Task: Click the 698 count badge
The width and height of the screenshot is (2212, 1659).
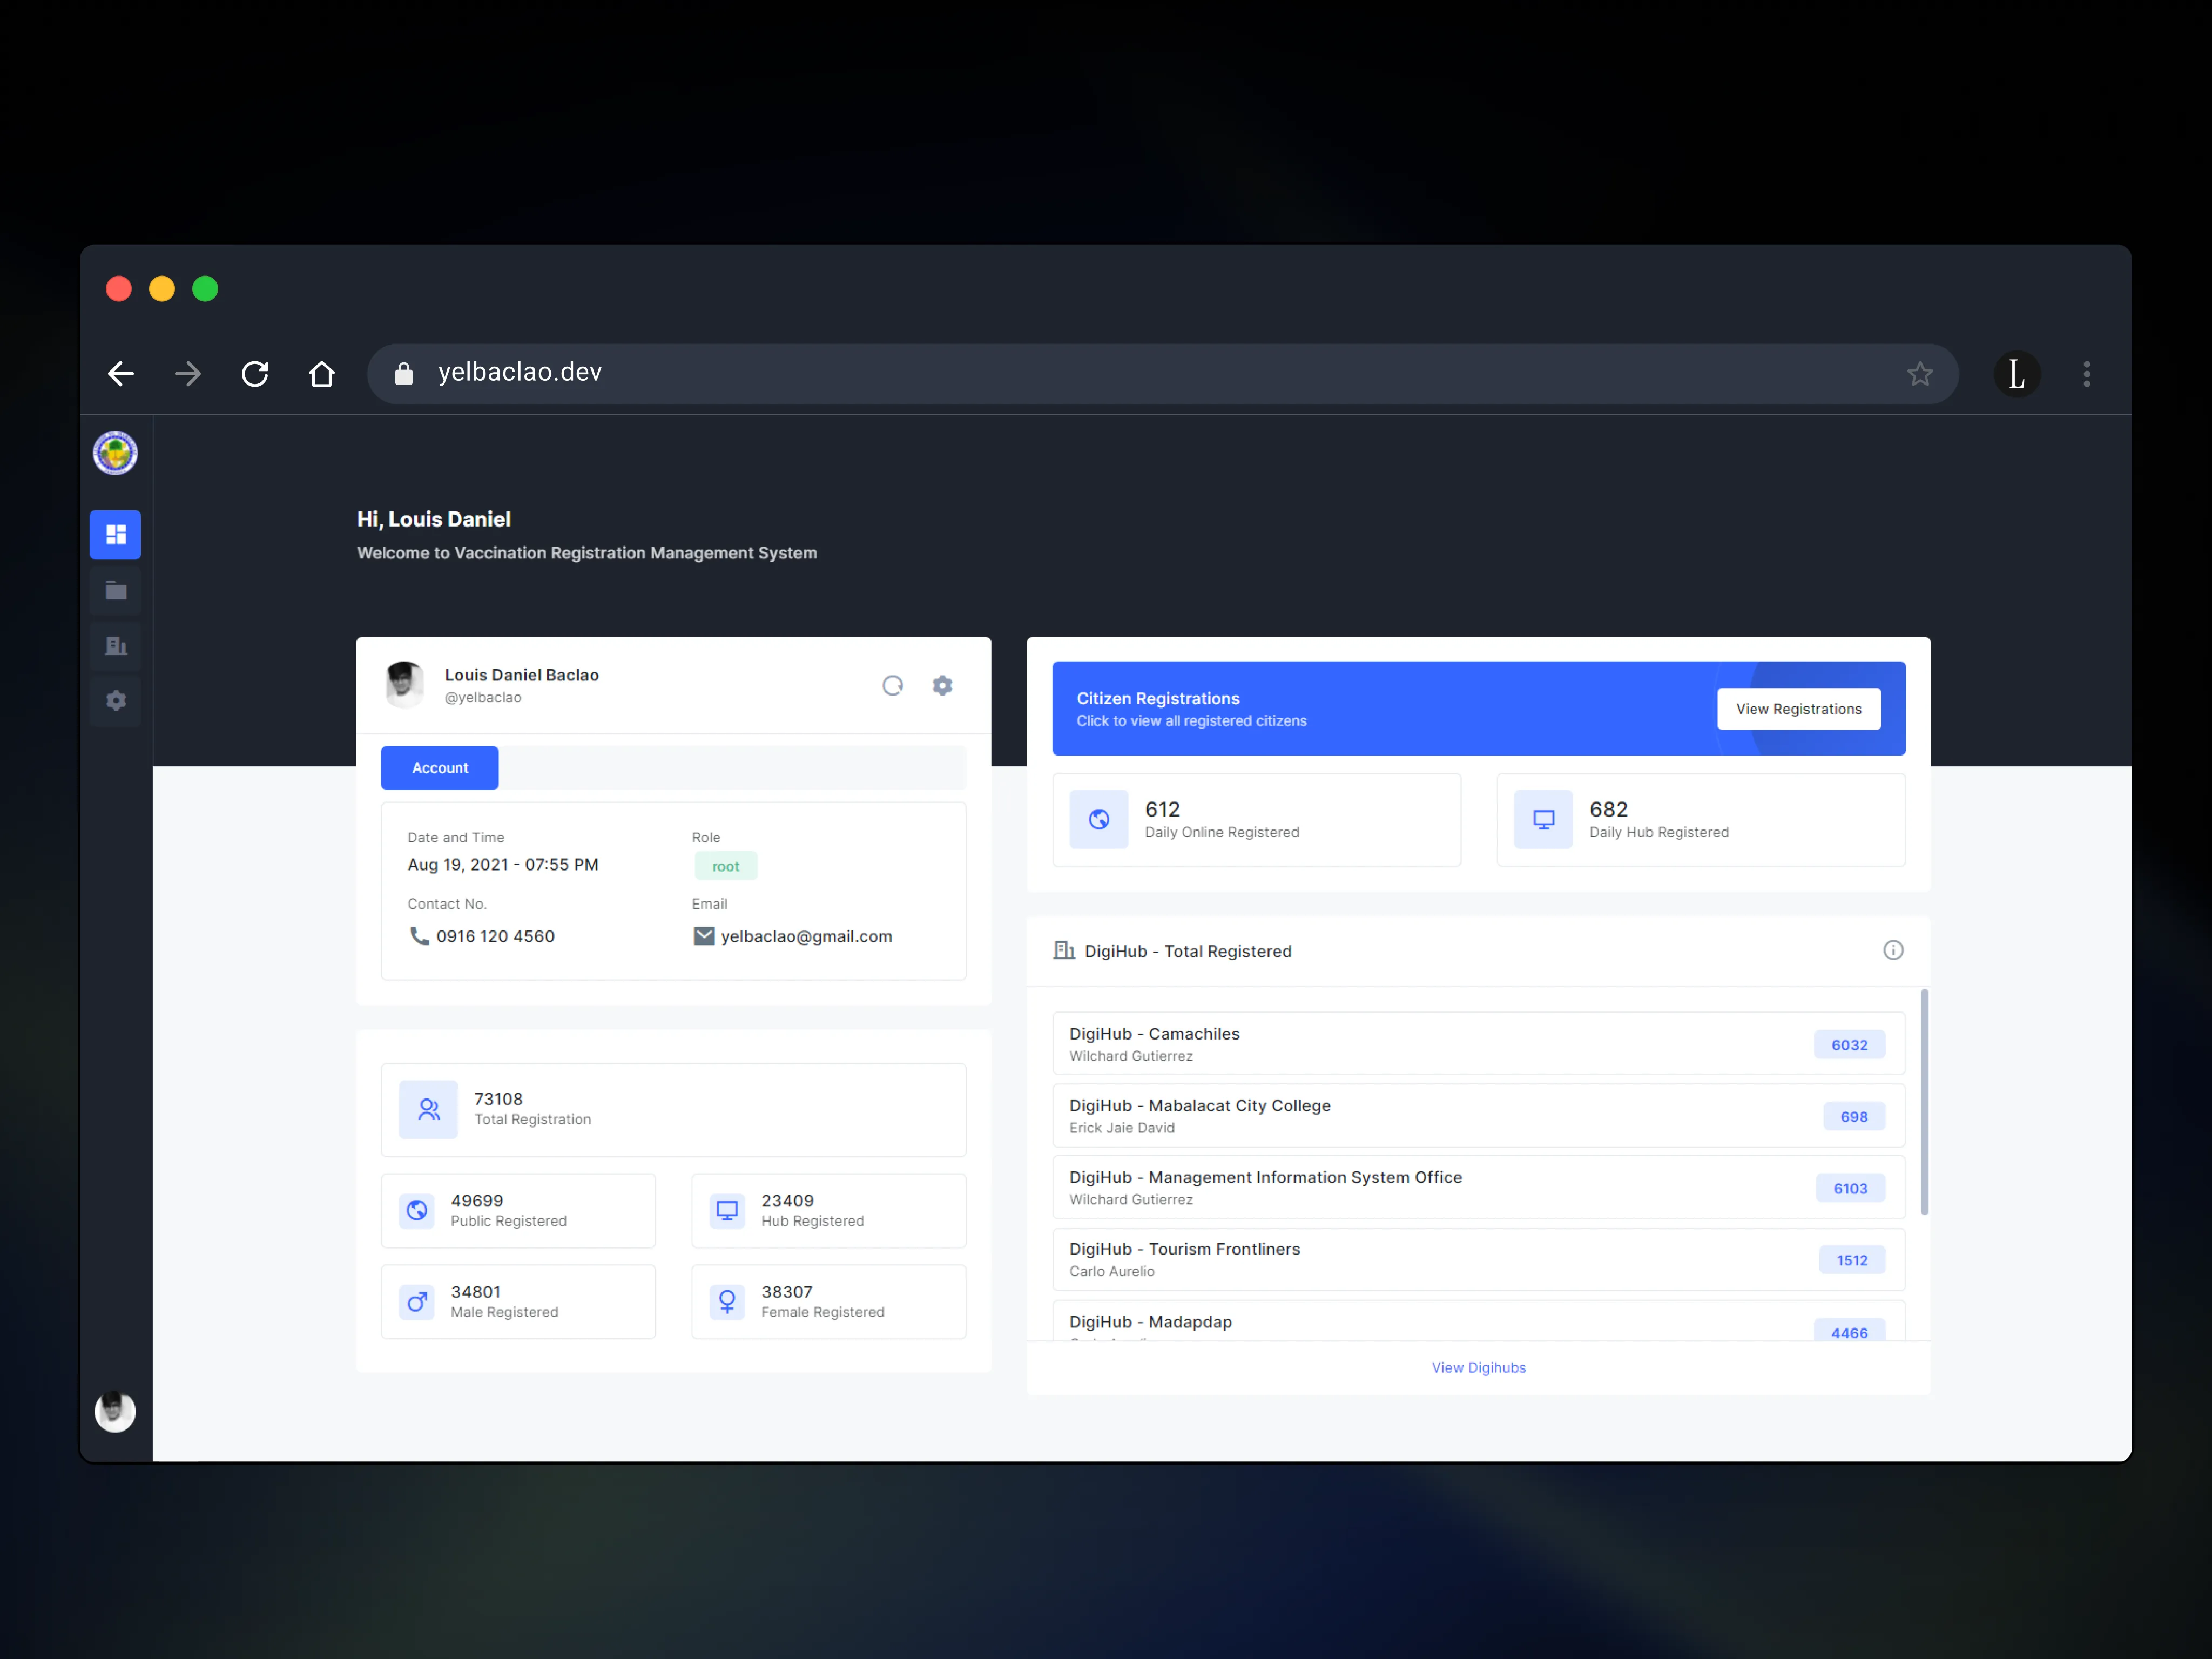Action: pos(1853,1117)
